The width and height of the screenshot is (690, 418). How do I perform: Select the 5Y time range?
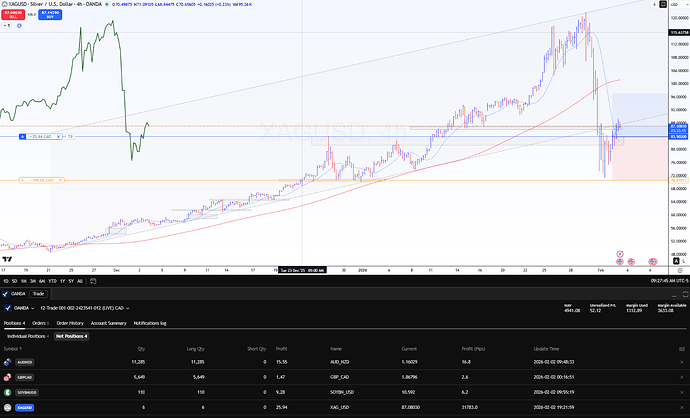point(71,281)
